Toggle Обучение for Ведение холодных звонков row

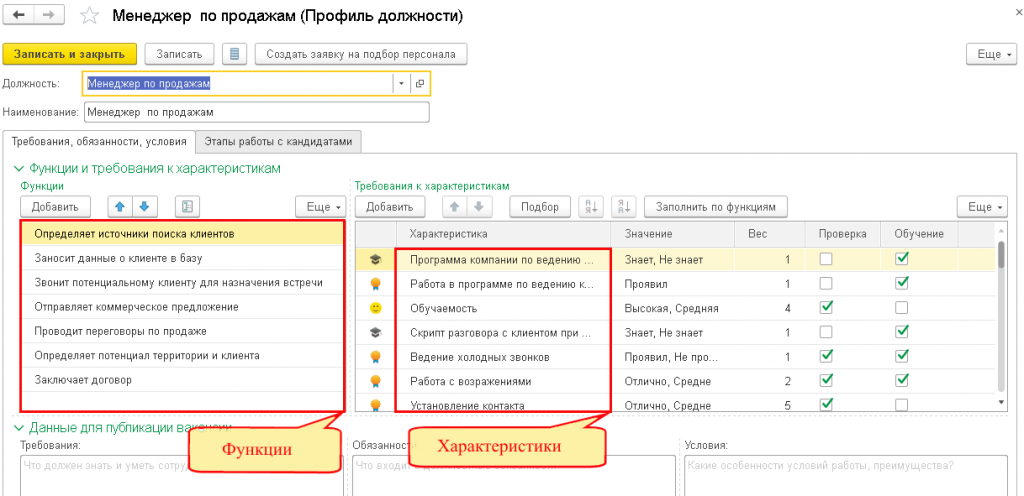click(x=902, y=356)
